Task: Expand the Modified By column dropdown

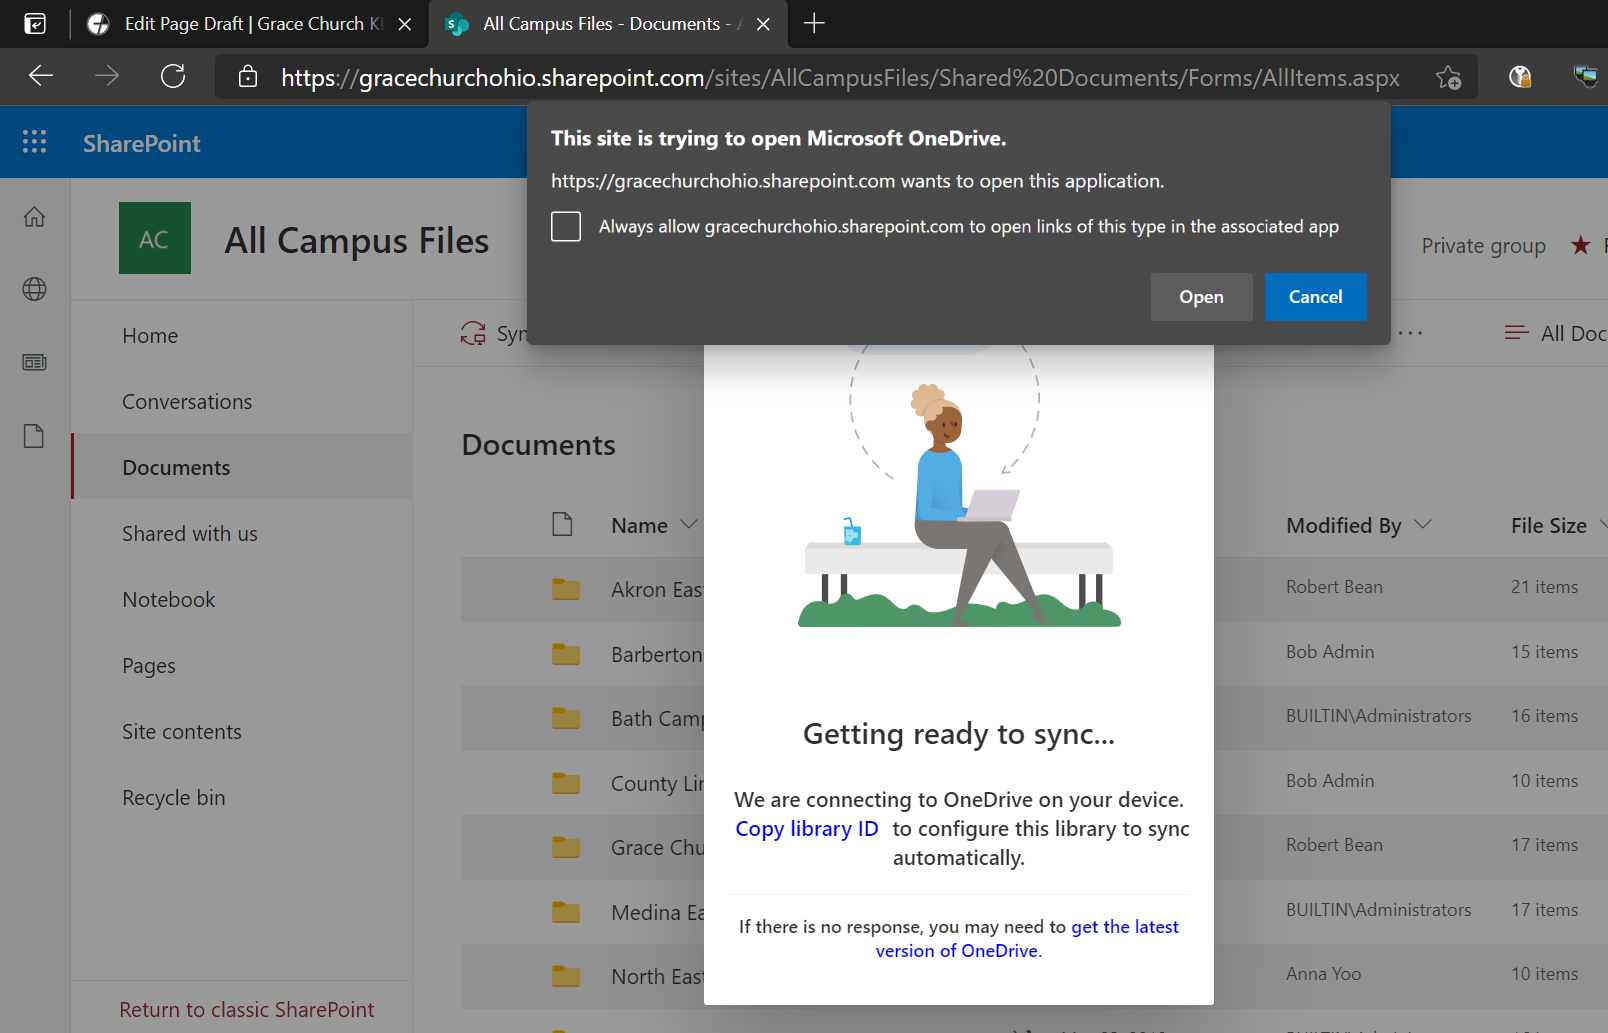Action: [1423, 524]
